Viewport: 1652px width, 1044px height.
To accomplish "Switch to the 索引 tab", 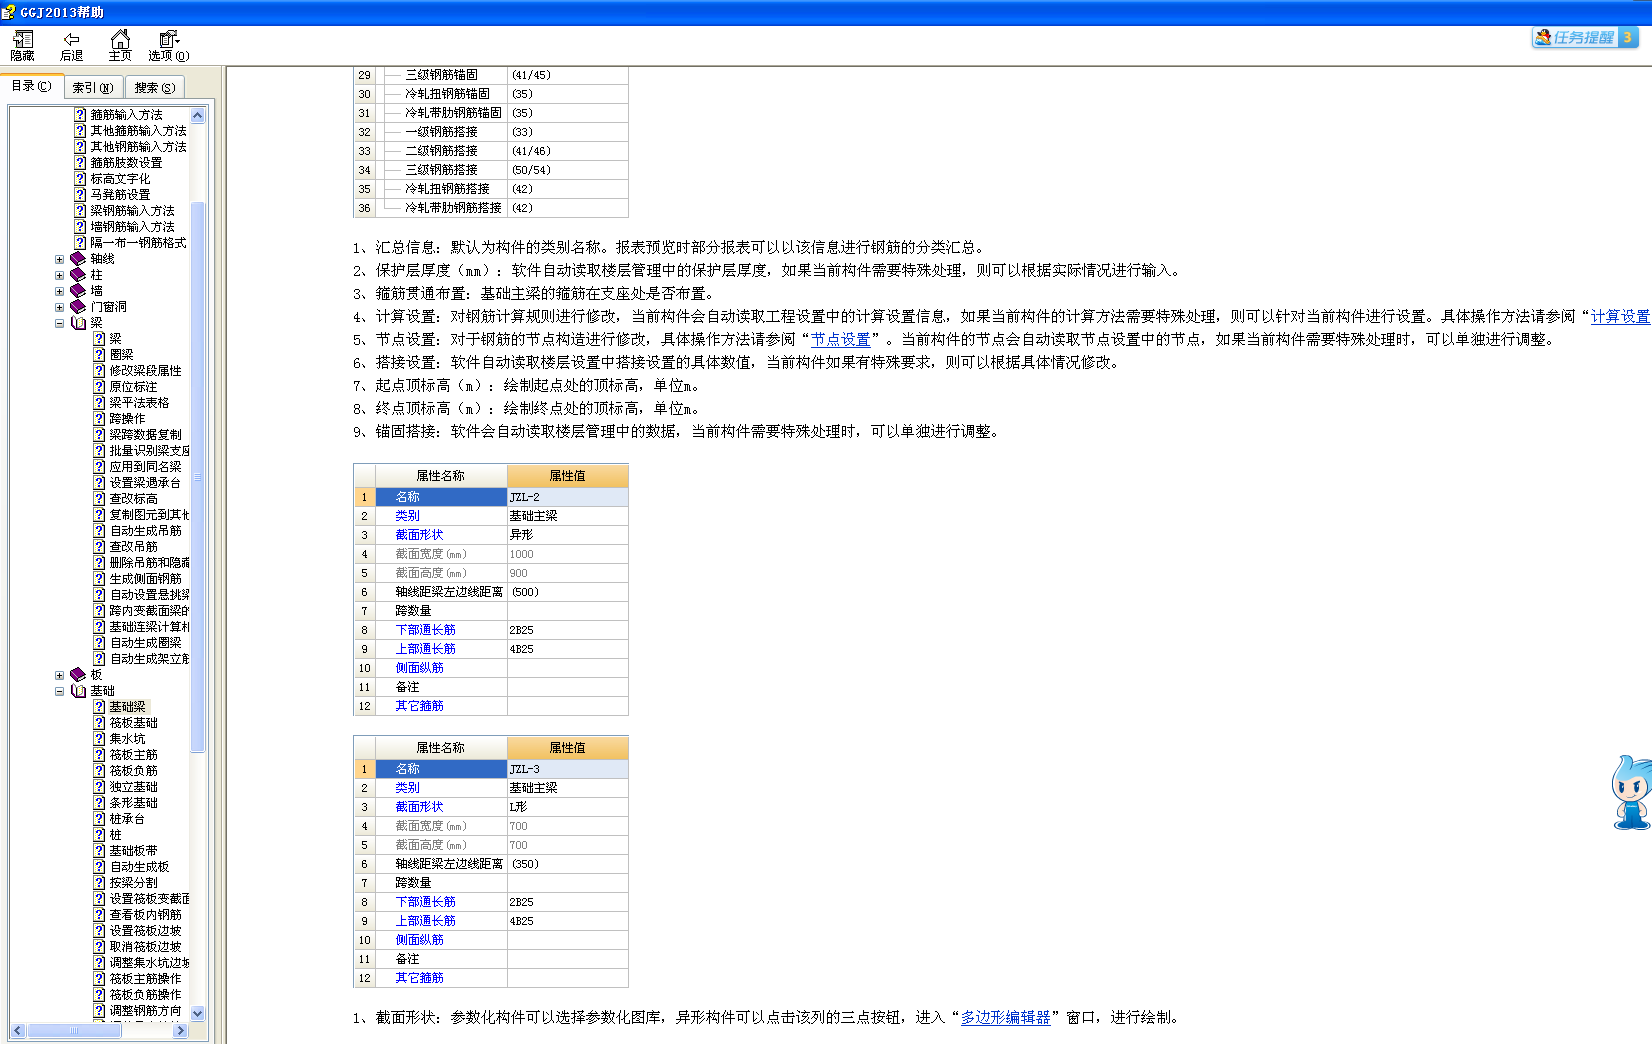I will 92,88.
